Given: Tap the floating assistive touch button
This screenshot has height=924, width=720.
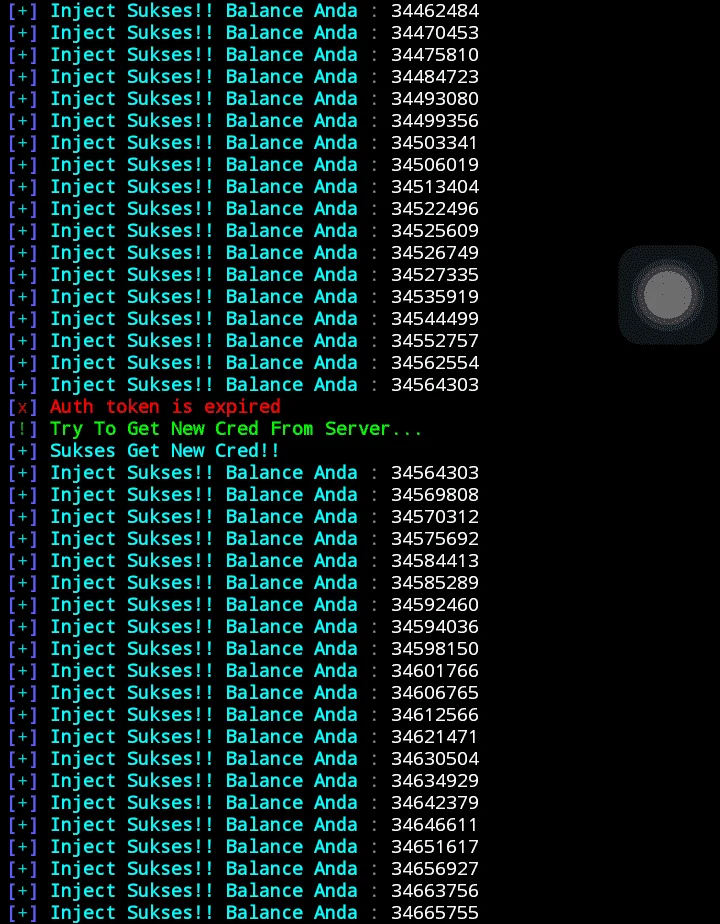Looking at the screenshot, I should [x=668, y=295].
